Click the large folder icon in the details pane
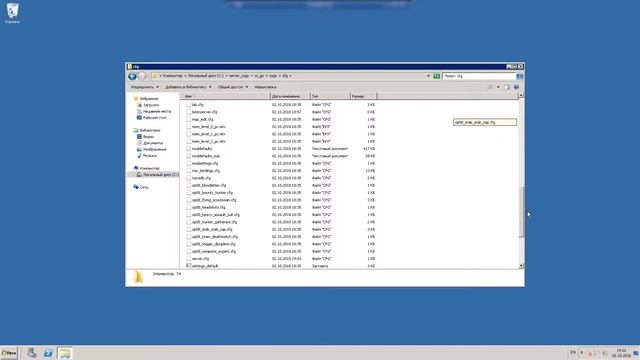 [138, 277]
